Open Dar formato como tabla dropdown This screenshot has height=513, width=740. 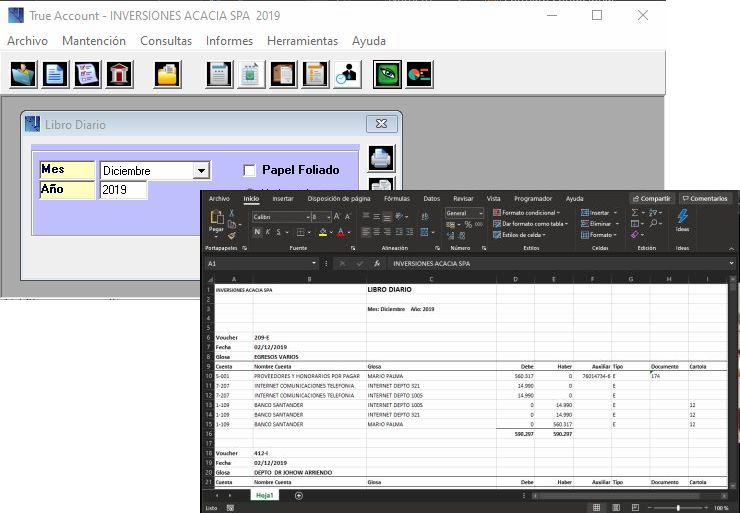530,224
